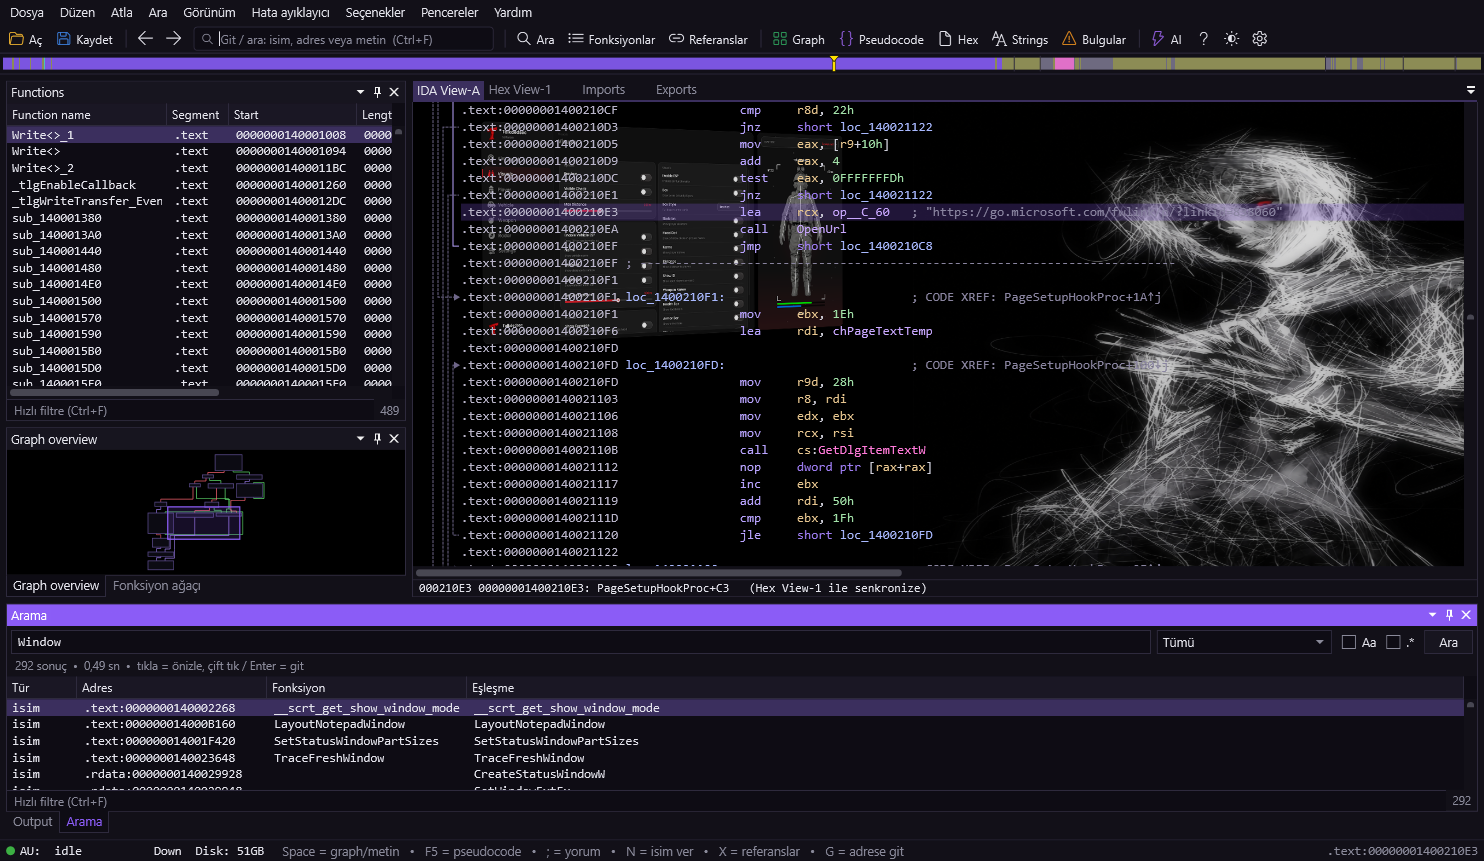
Task: Select _tlgEnableCallback in Functions list
Action: click(x=200, y=185)
